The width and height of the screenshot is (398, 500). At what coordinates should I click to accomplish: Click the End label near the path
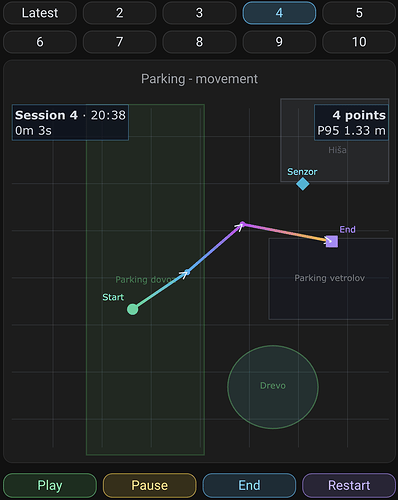(x=347, y=229)
